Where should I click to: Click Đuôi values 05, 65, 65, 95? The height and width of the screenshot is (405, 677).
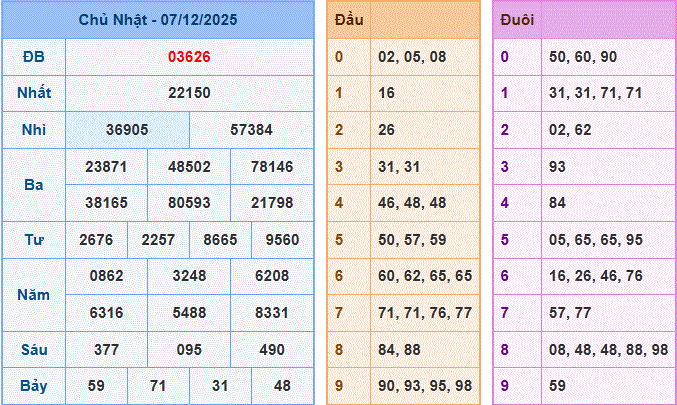click(596, 240)
